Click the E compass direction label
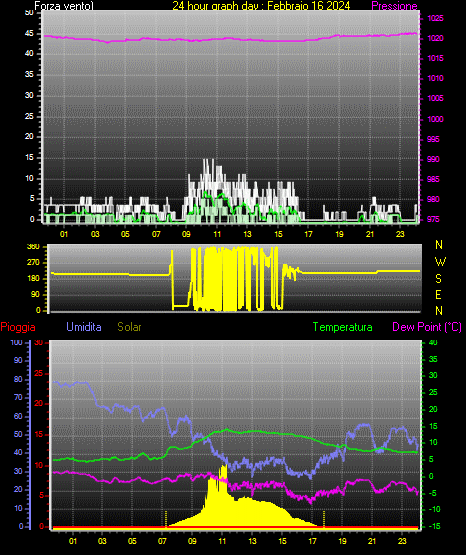Screen dimensions: 466x555 click(438, 294)
